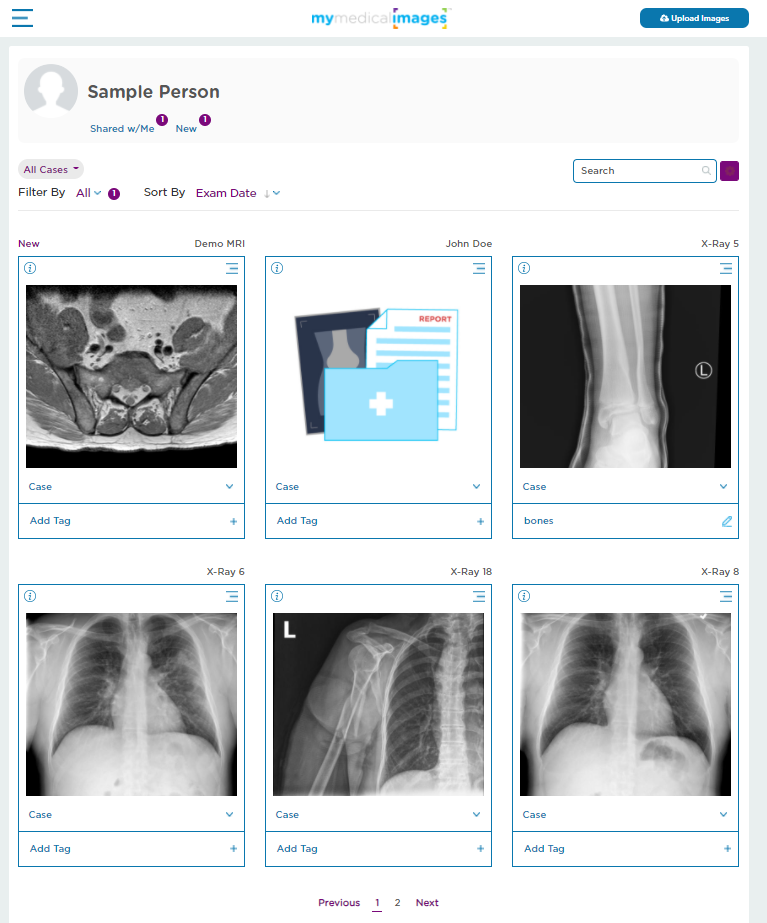Click the purple settings button beside search
The height and width of the screenshot is (923, 767).
click(x=729, y=171)
